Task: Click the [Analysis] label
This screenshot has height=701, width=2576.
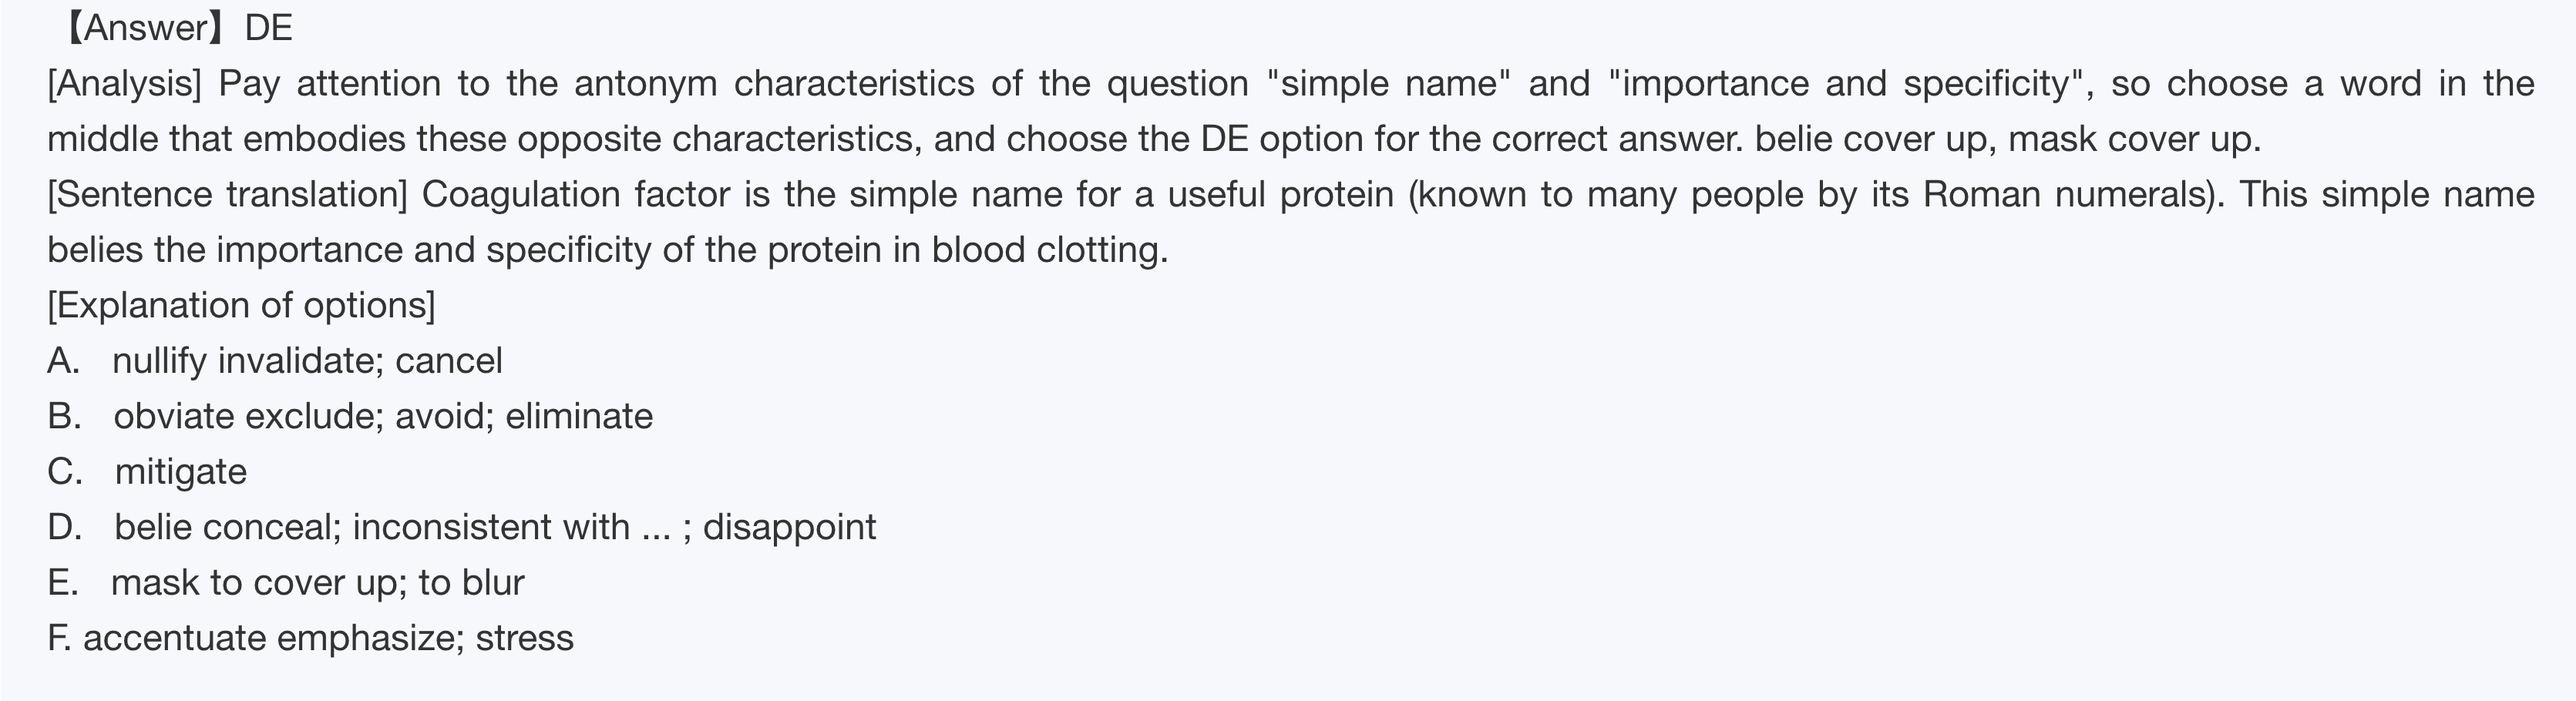Action: [124, 83]
